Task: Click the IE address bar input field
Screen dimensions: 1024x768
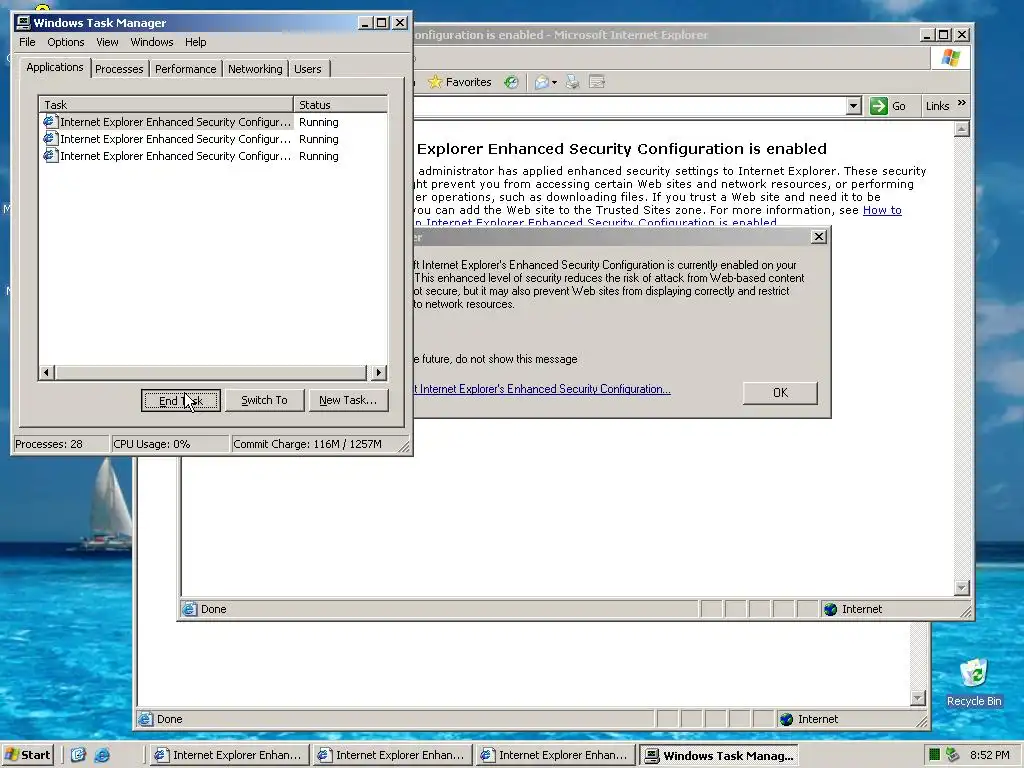Action: point(630,106)
